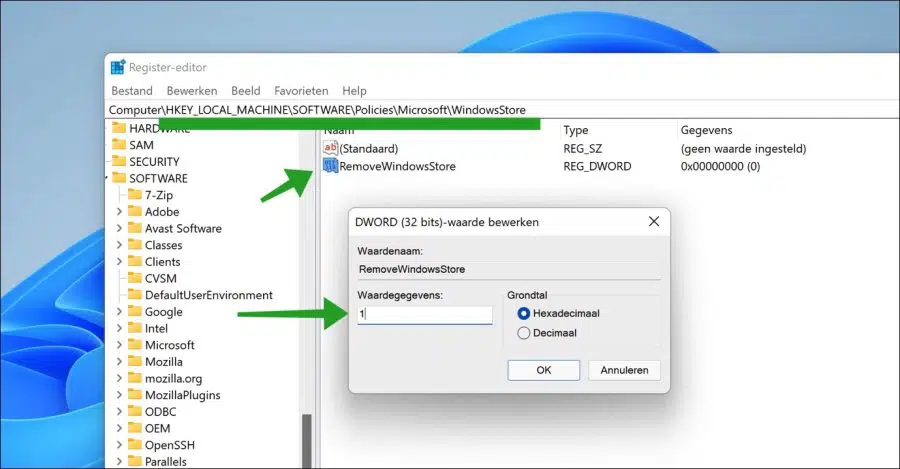Open the Beeld menu
Screen dimensions: 900x469
pos(246,91)
